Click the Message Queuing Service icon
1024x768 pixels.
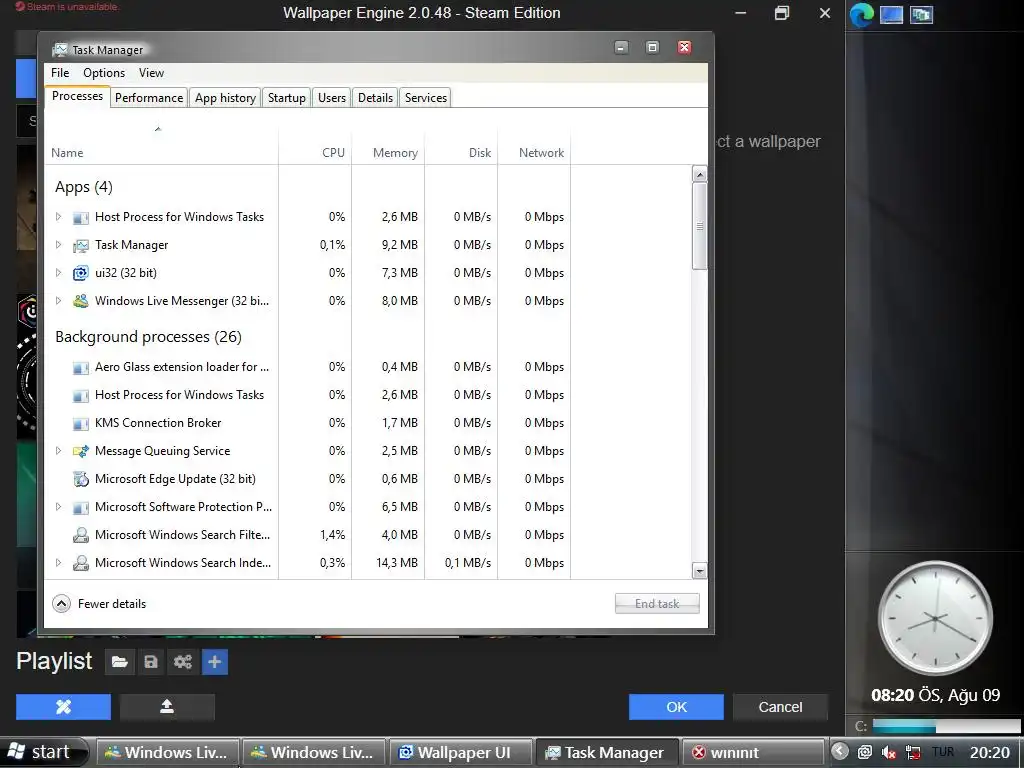(x=80, y=451)
